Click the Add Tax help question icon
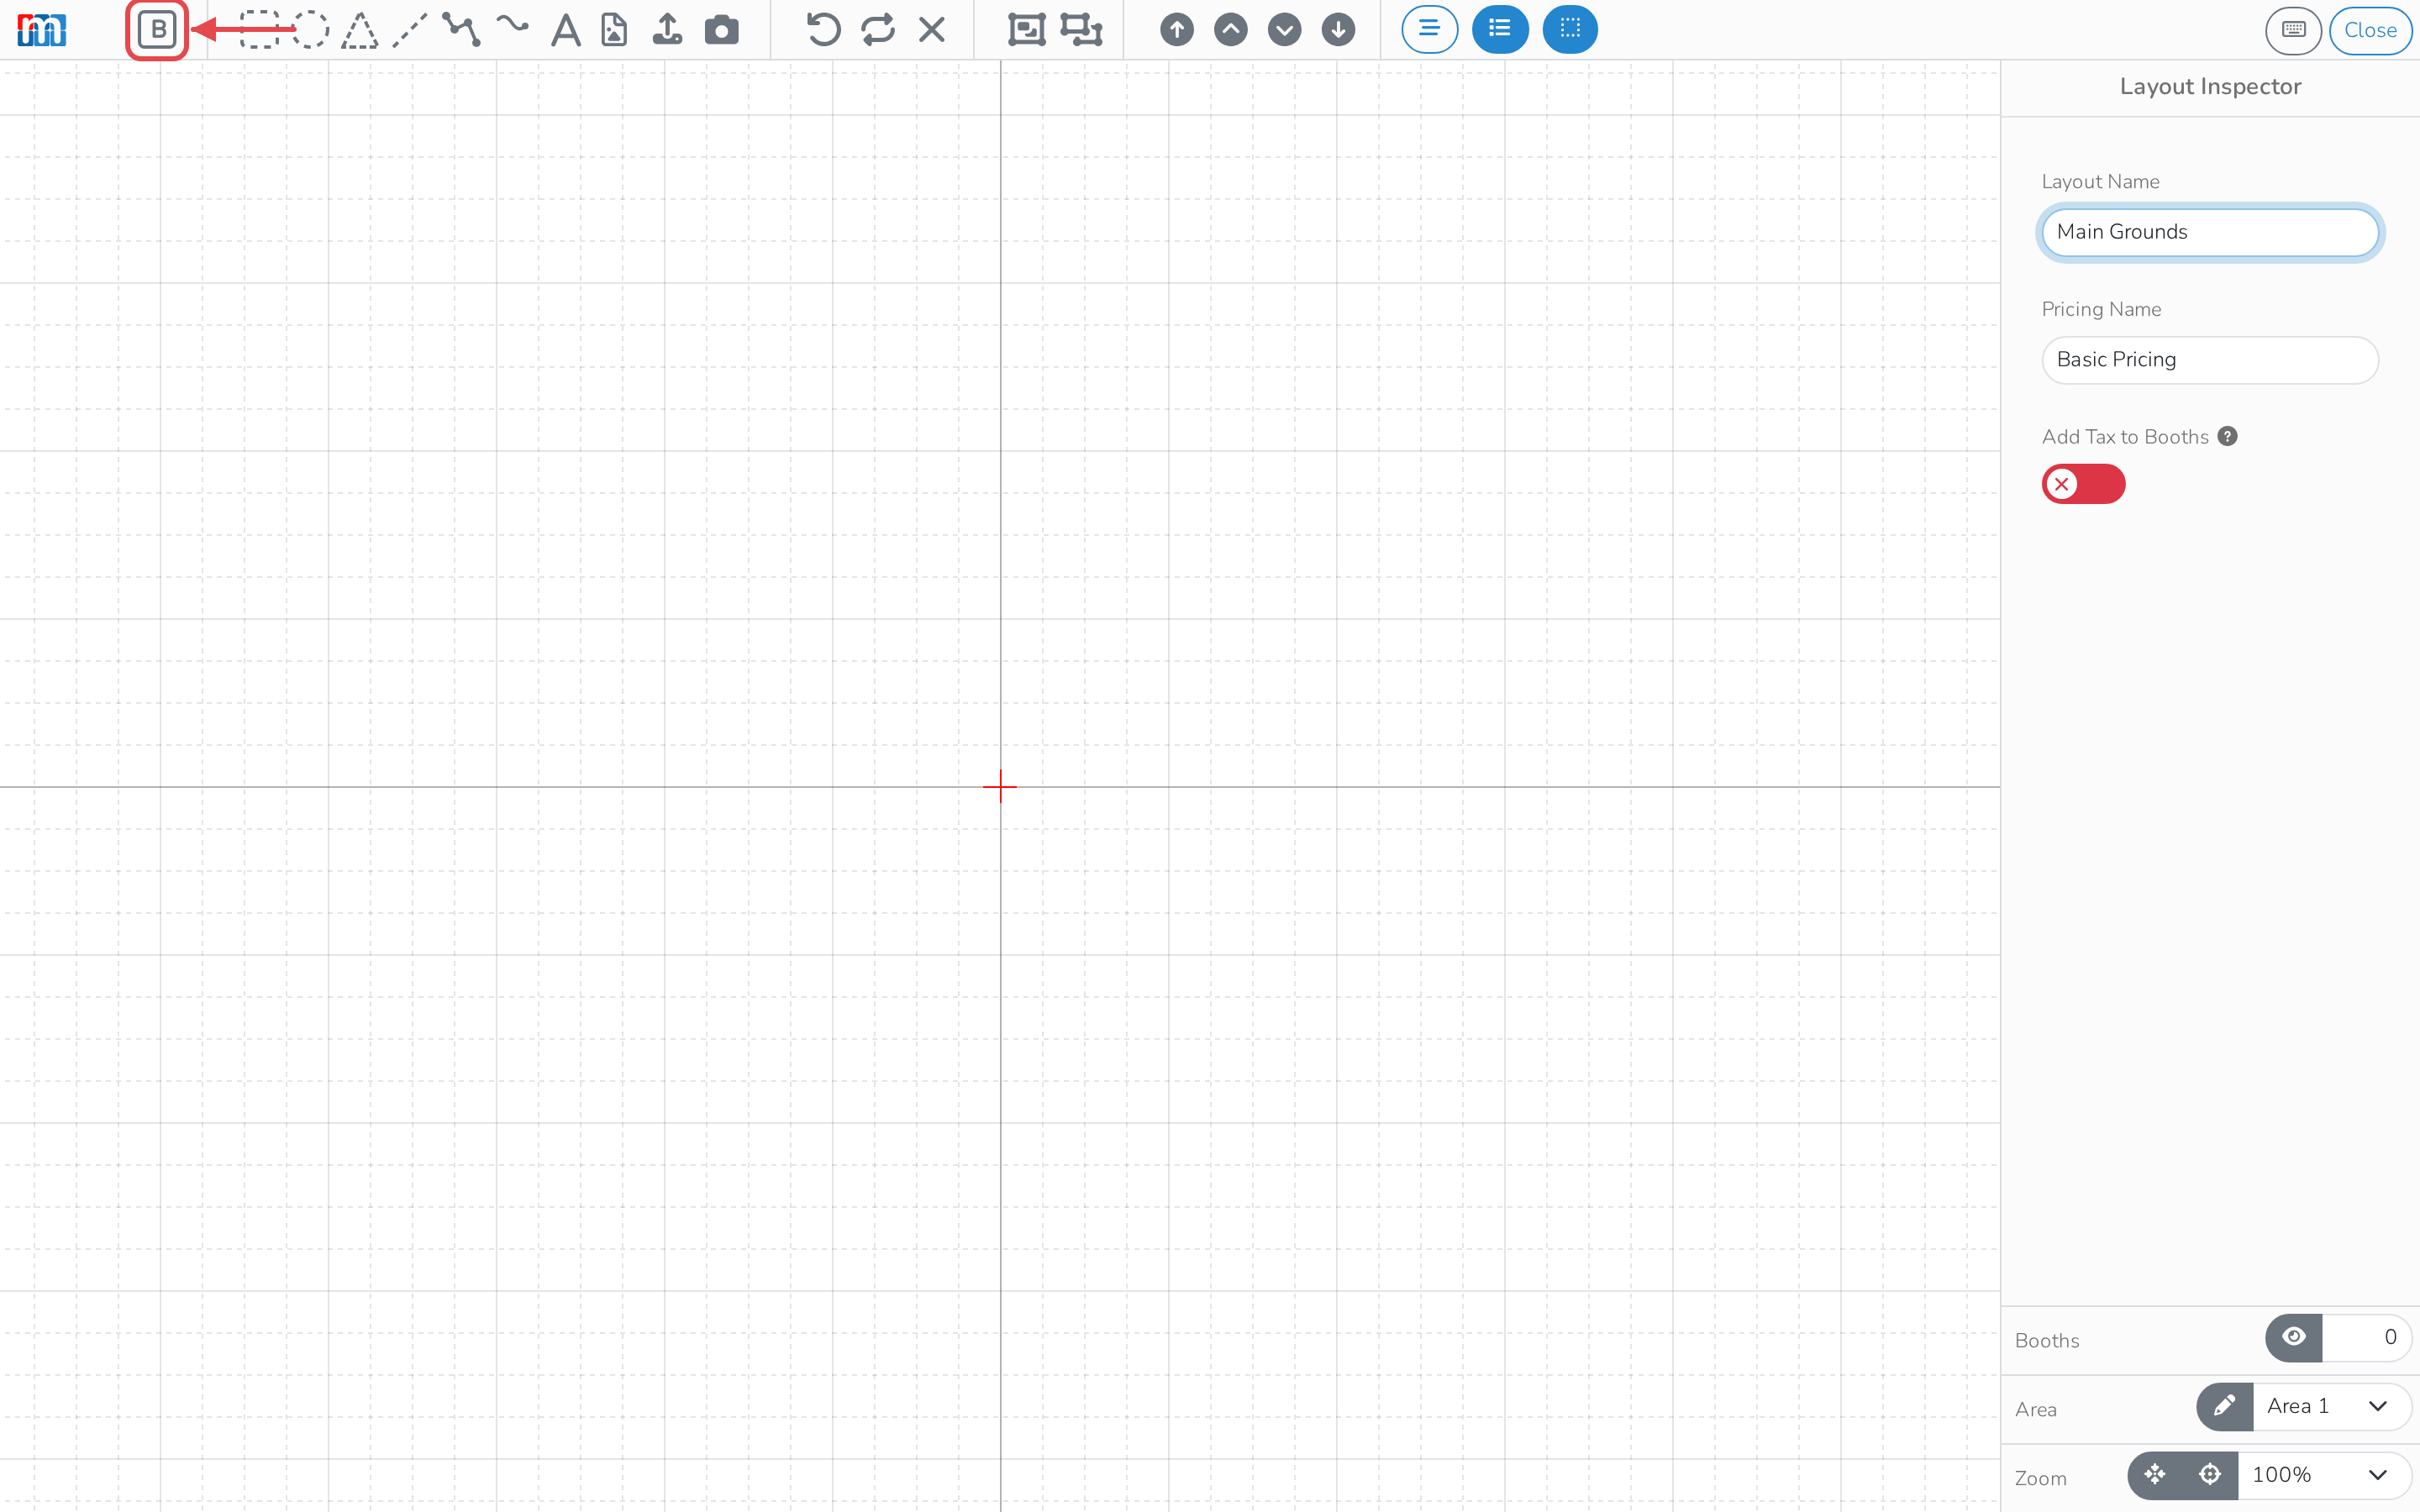 (x=2228, y=436)
